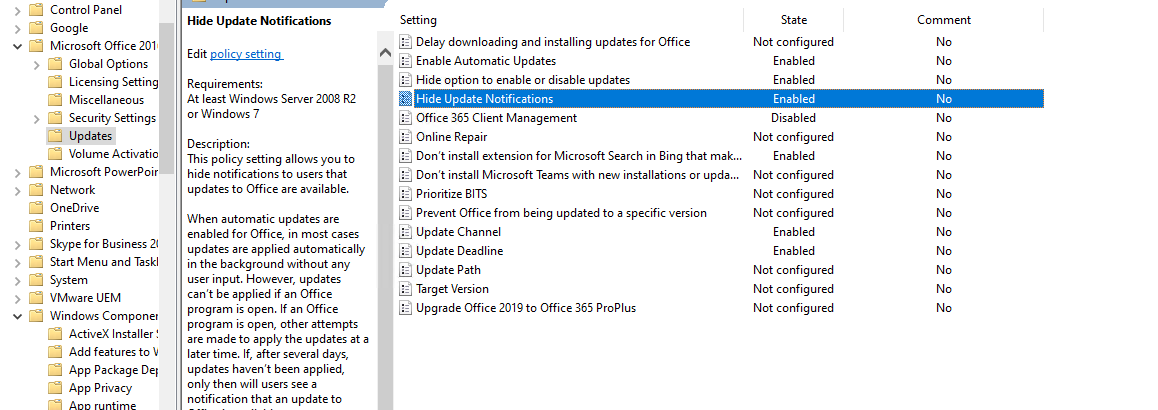Image resolution: width=1158 pixels, height=410 pixels.
Task: Click the policy icon beside Update Channel
Action: click(406, 232)
